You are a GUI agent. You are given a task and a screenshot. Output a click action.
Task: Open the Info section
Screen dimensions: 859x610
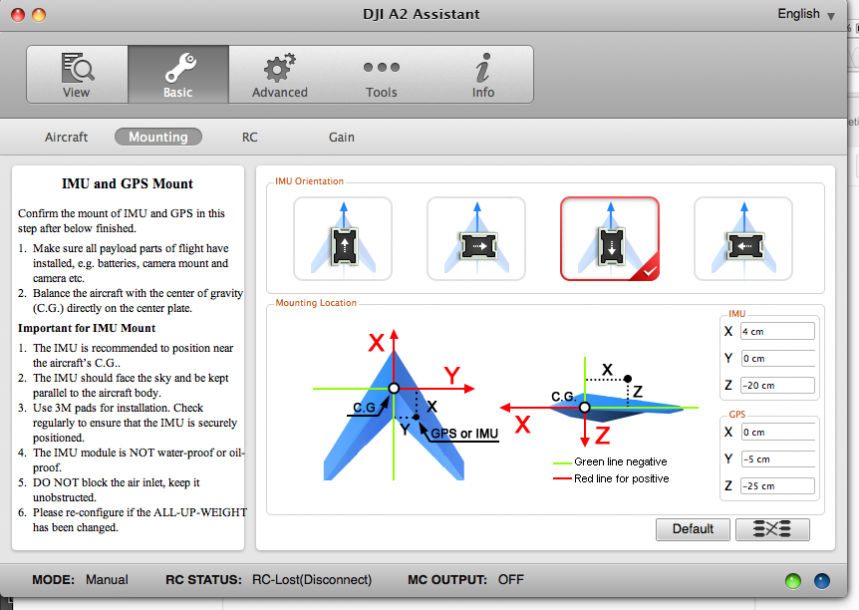tap(483, 75)
